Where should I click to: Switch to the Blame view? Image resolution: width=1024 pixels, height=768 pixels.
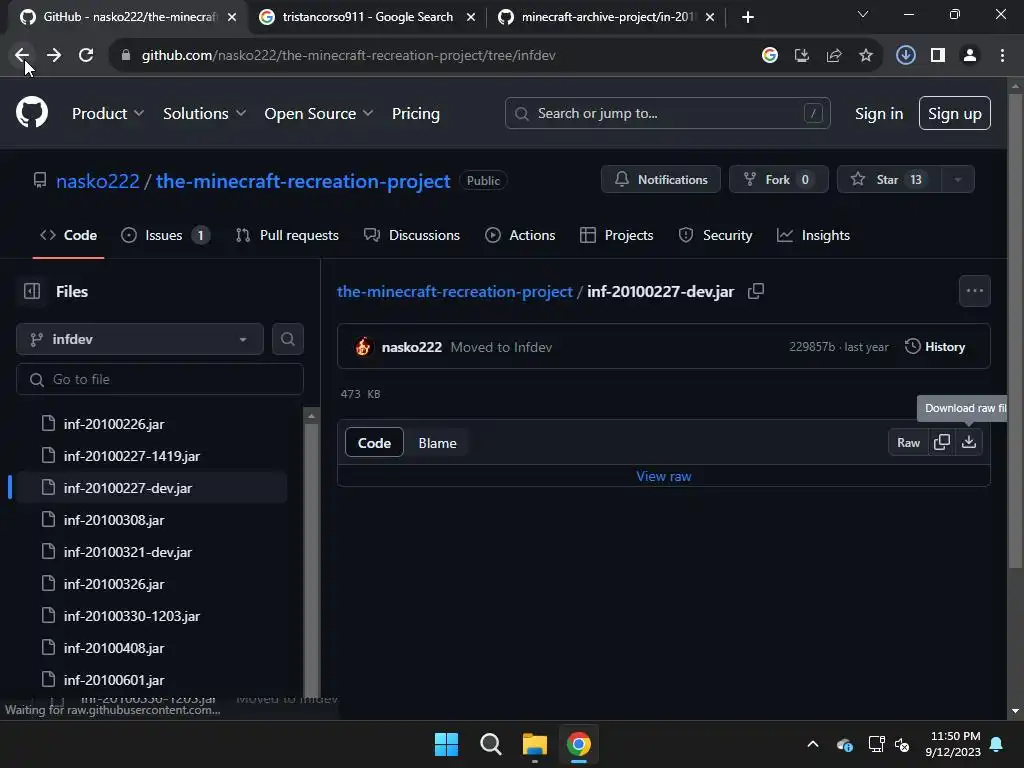click(x=437, y=443)
